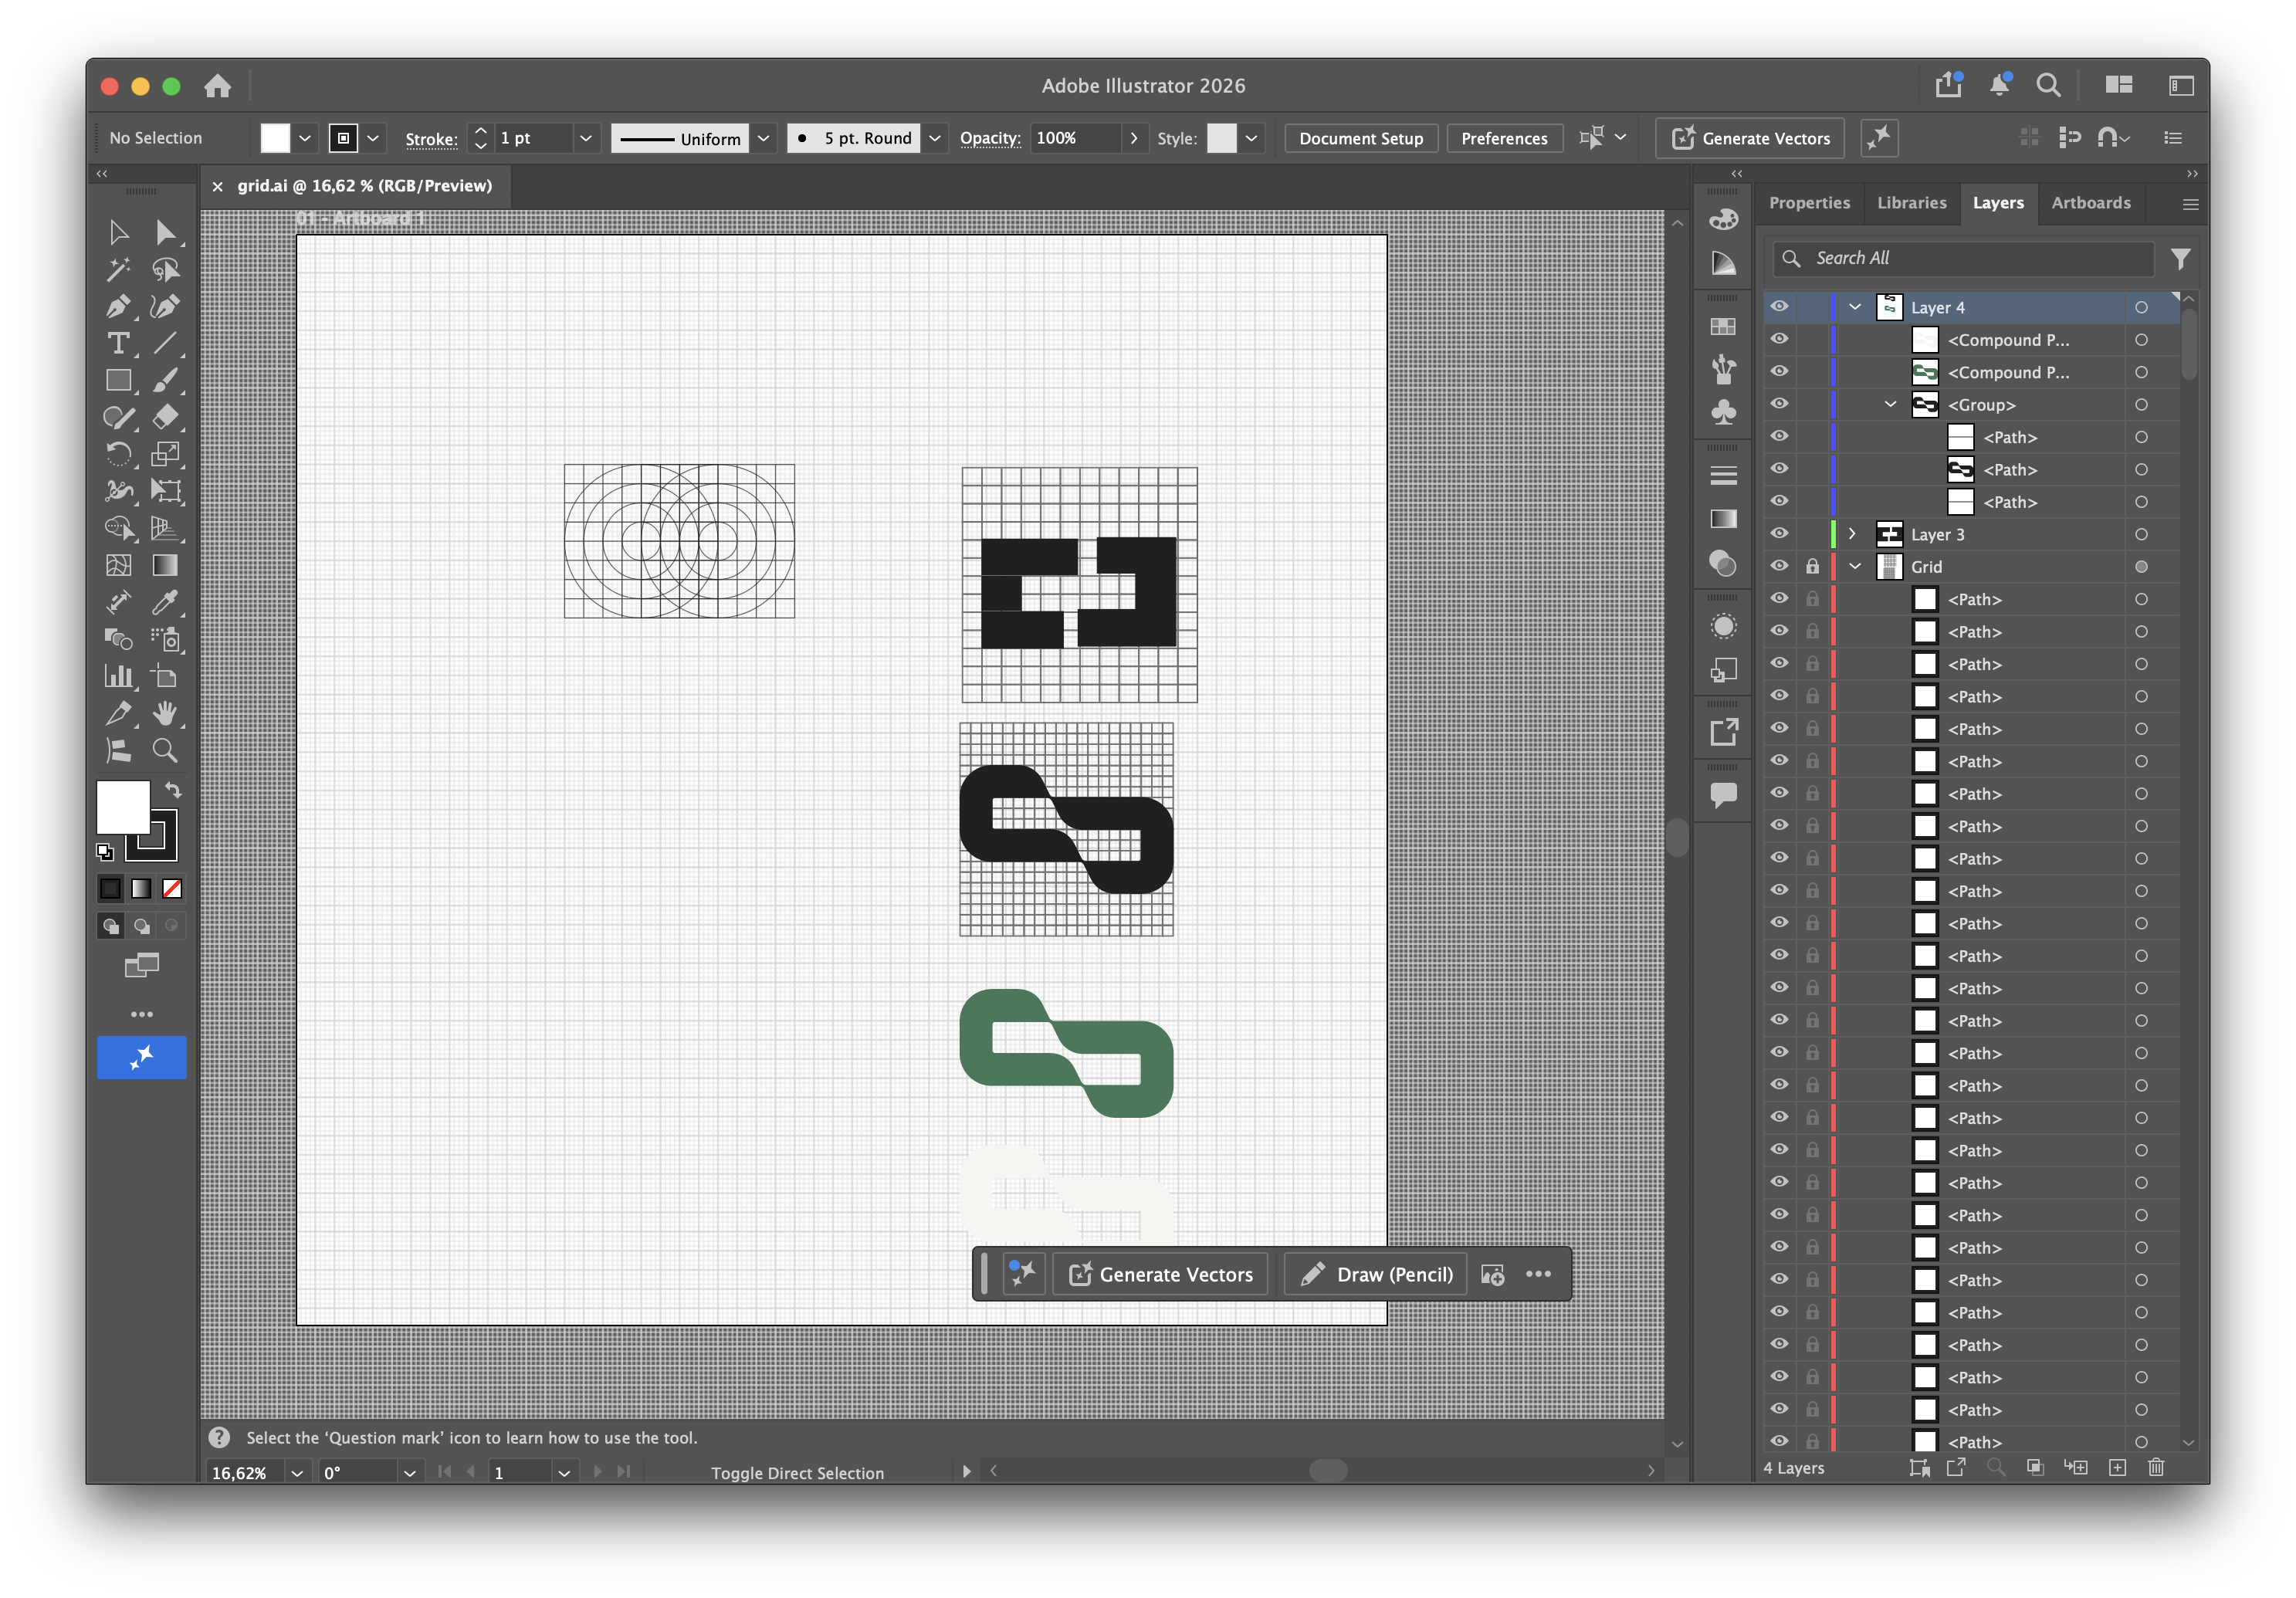Choose the Rectangle tool
Image resolution: width=2296 pixels, height=1598 pixels.
[118, 381]
